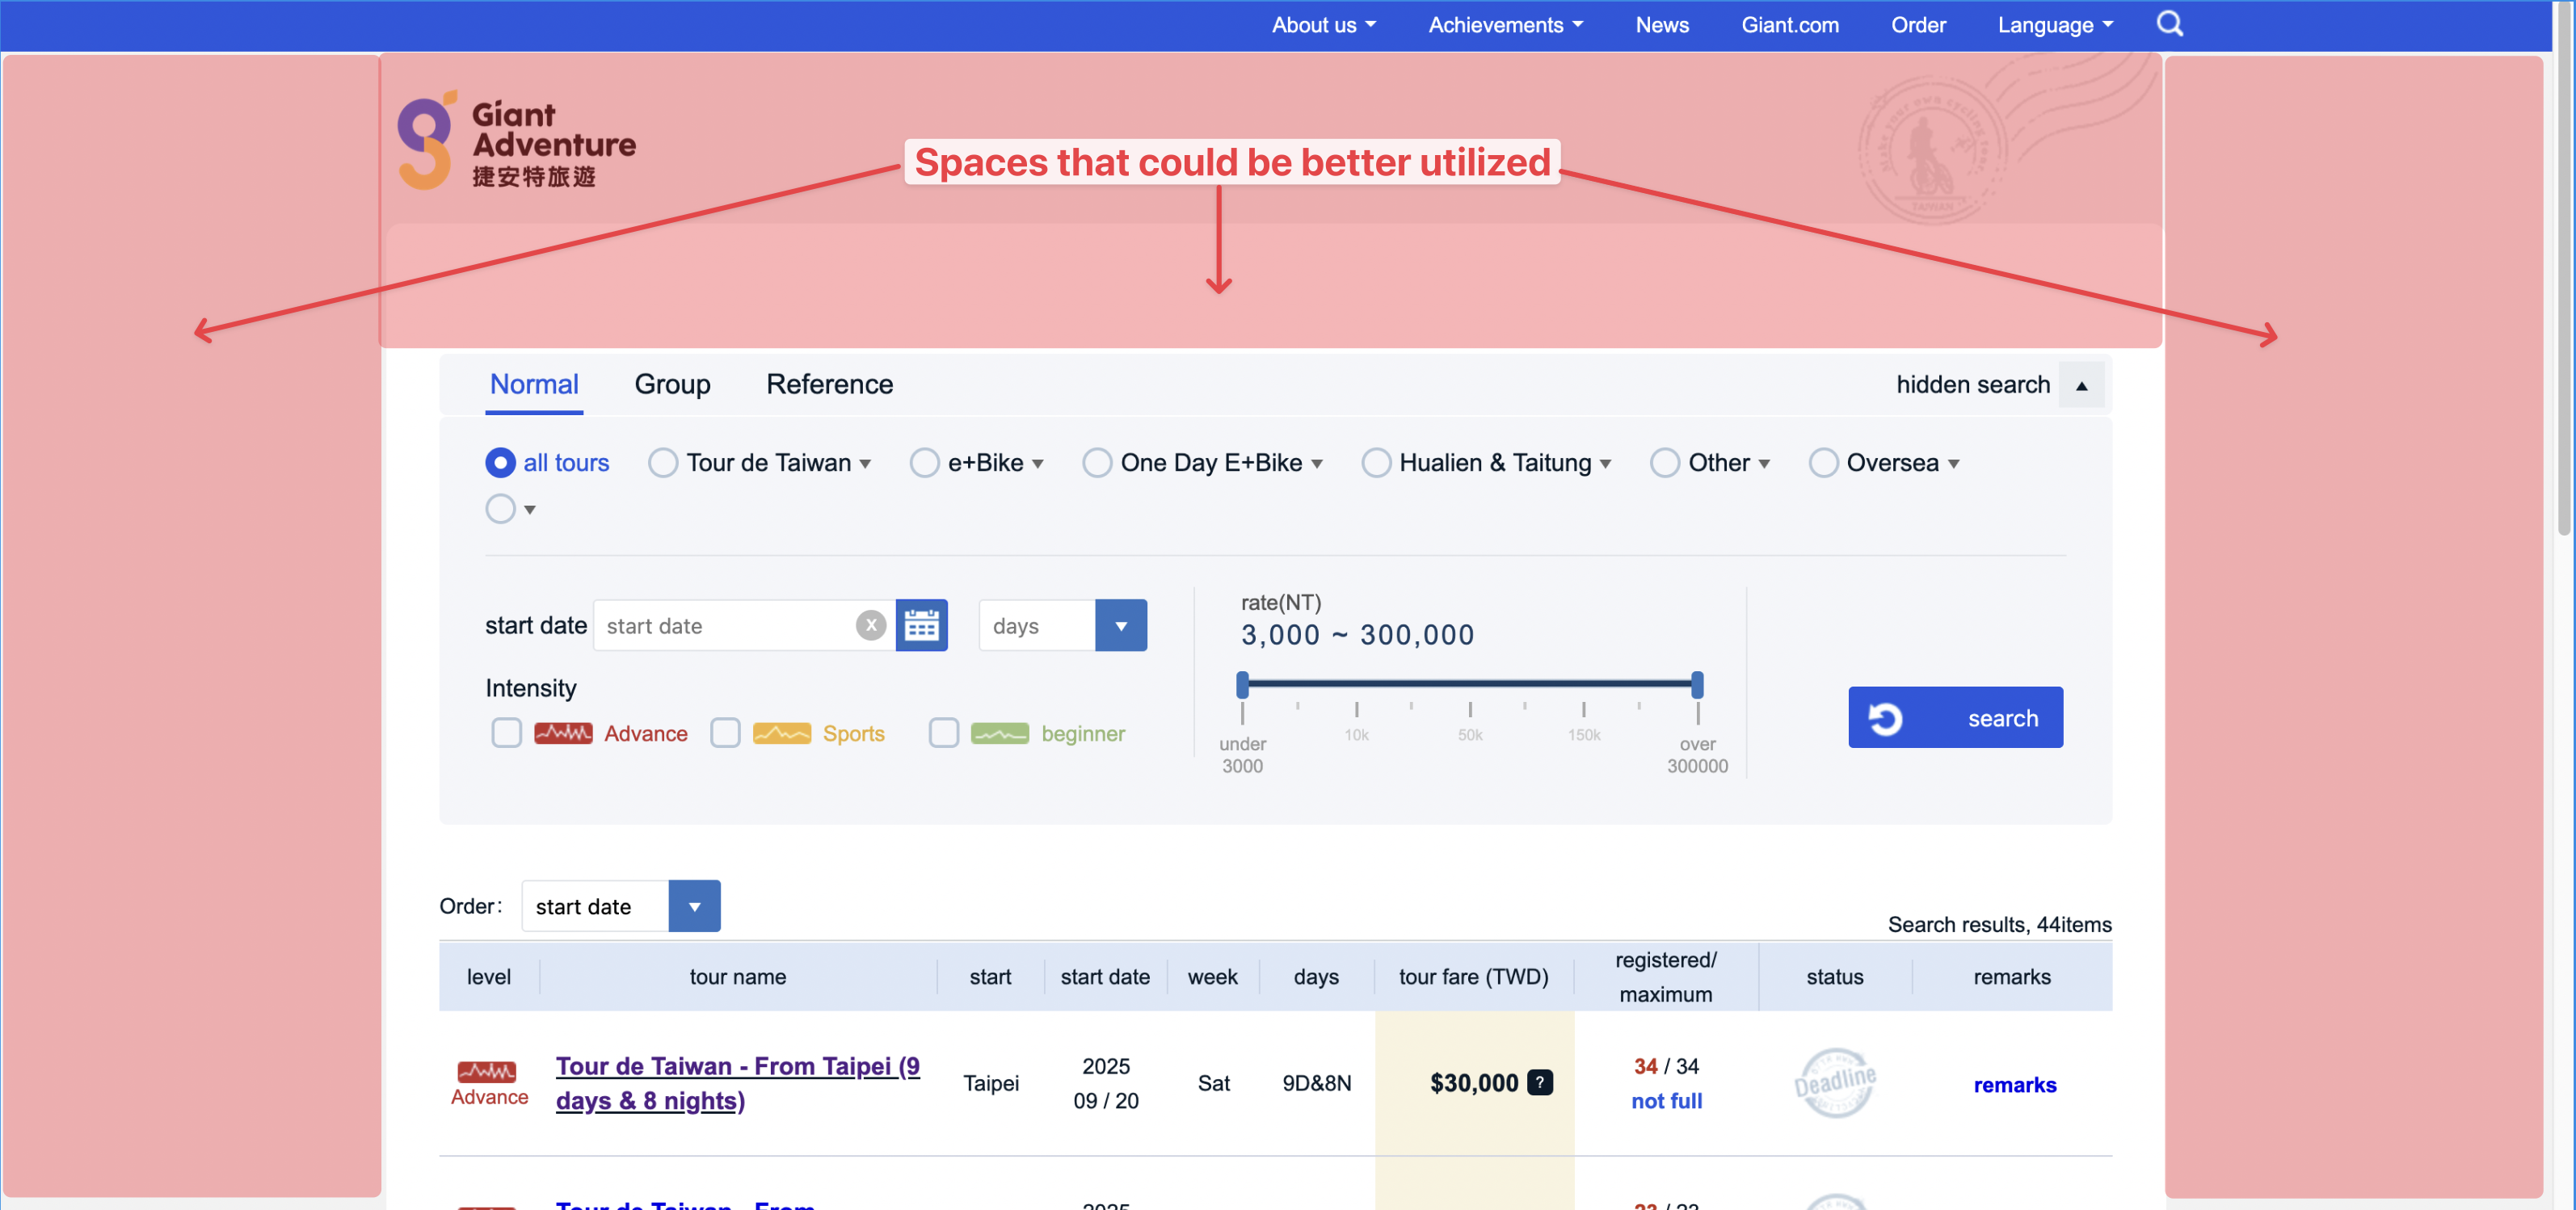Image resolution: width=2576 pixels, height=1210 pixels.
Task: Click the tour fare question mark icon
Action: (1540, 1082)
